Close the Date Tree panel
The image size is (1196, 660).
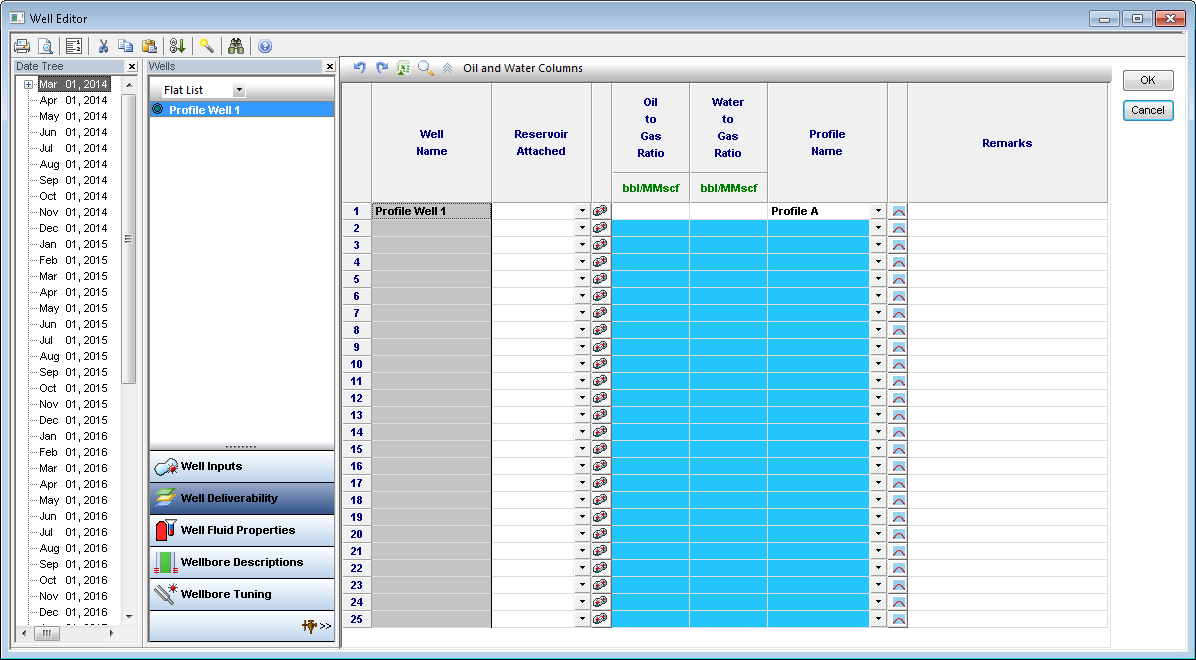pyautogui.click(x=131, y=67)
